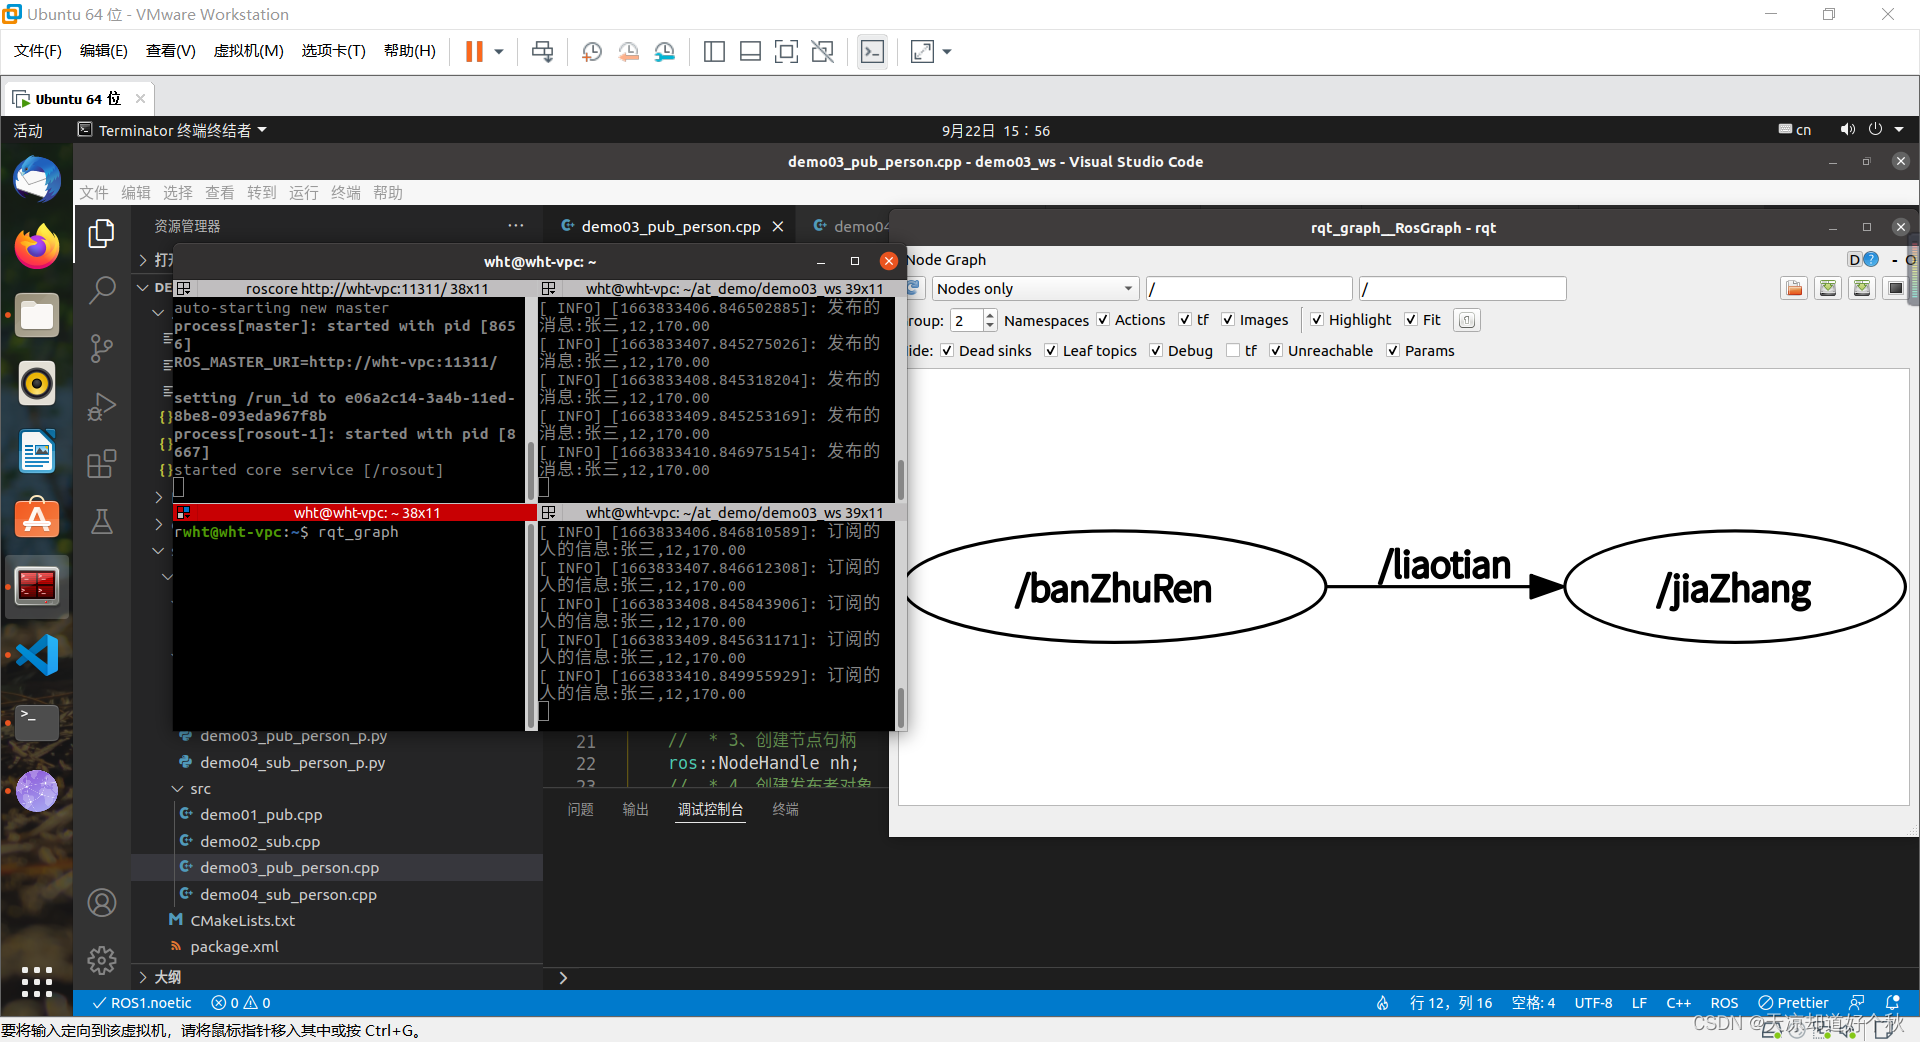
Task: Click rqt save as SVG icon
Action: (1862, 288)
